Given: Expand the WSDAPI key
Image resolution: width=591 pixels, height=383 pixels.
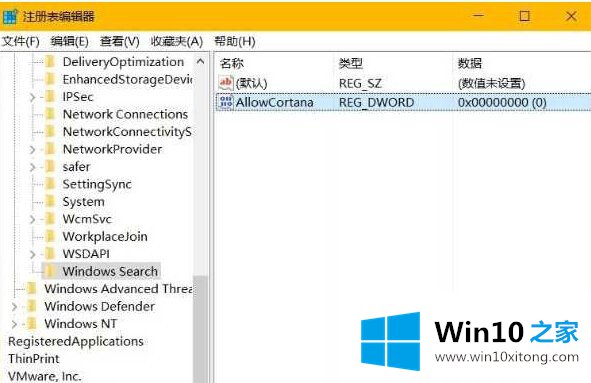Looking at the screenshot, I should point(32,254).
